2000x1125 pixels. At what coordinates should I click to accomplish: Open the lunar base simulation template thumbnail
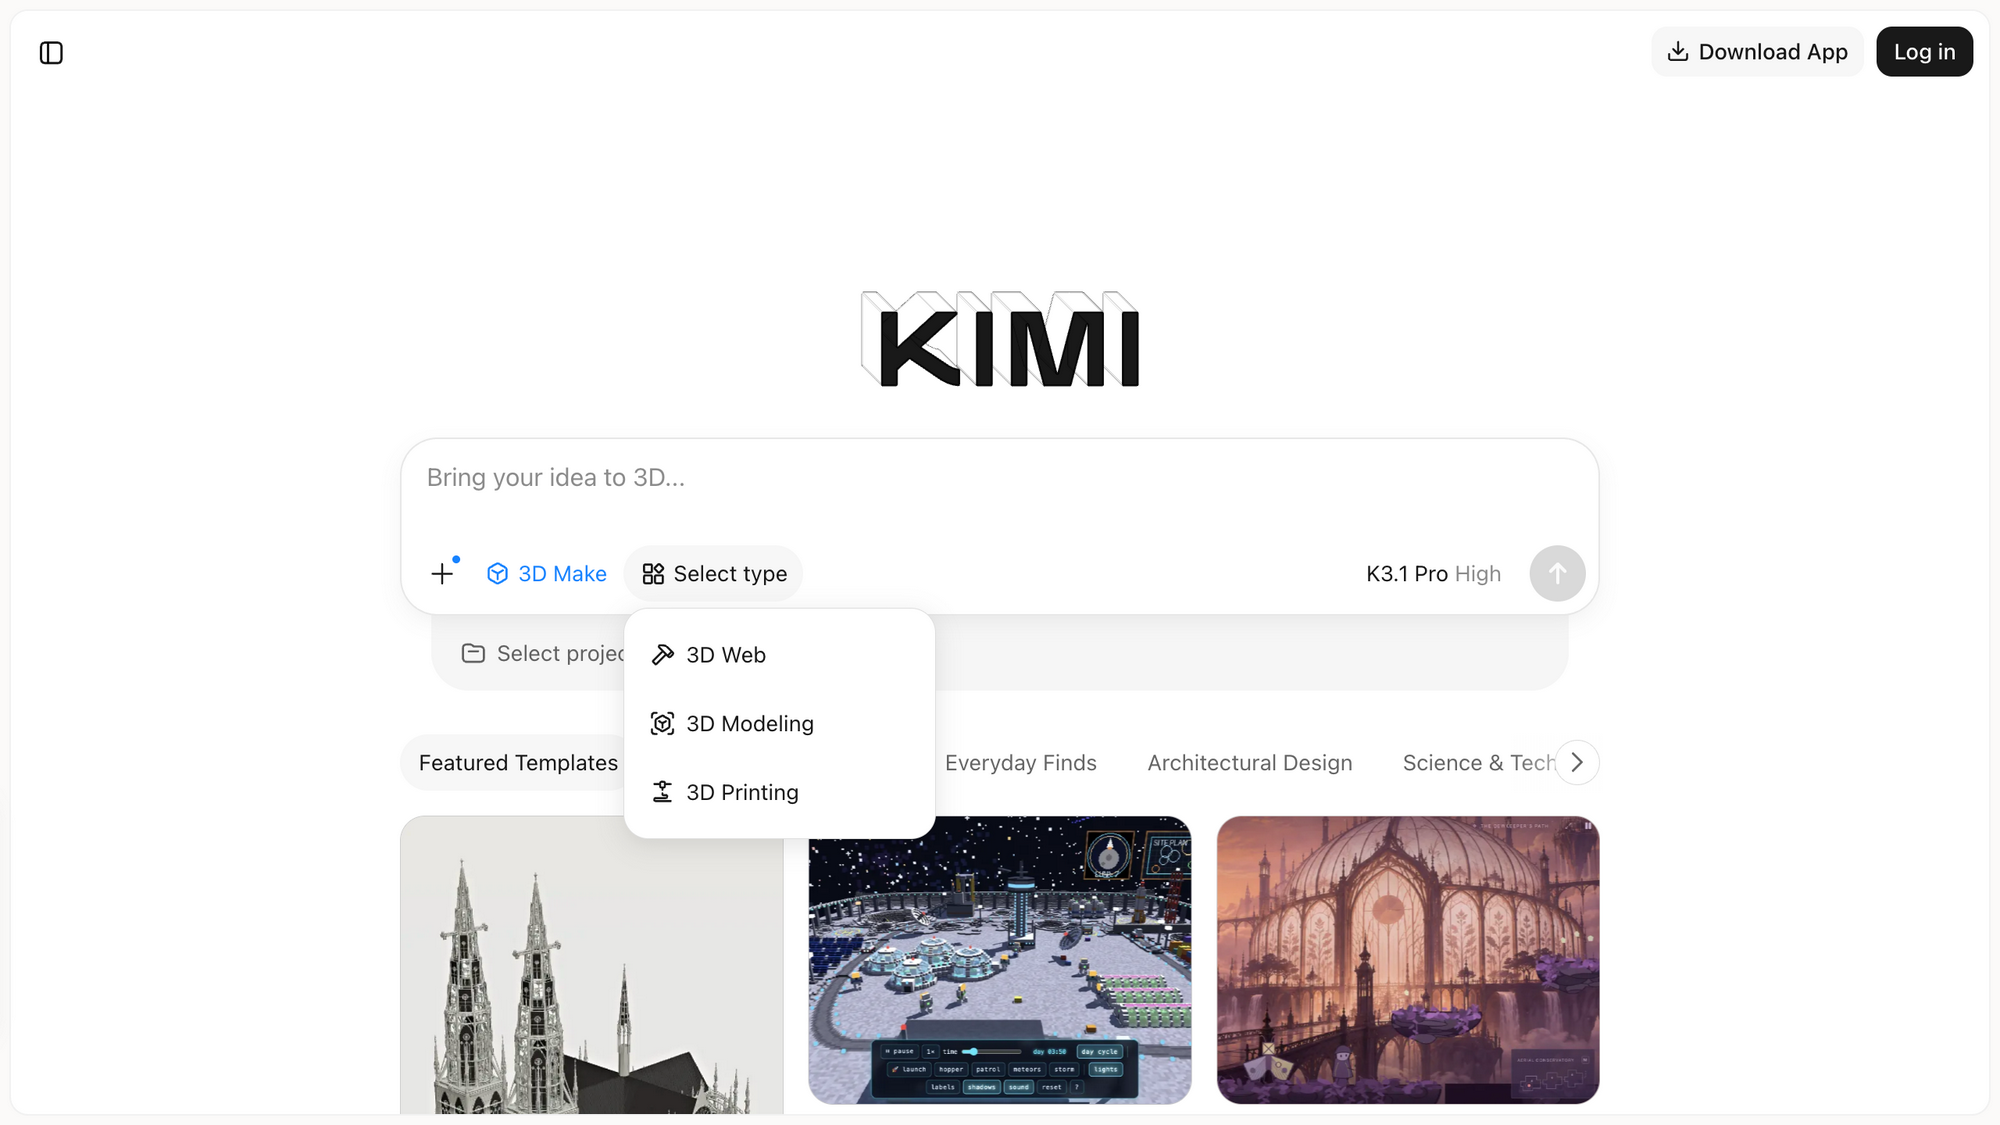pos(1000,960)
